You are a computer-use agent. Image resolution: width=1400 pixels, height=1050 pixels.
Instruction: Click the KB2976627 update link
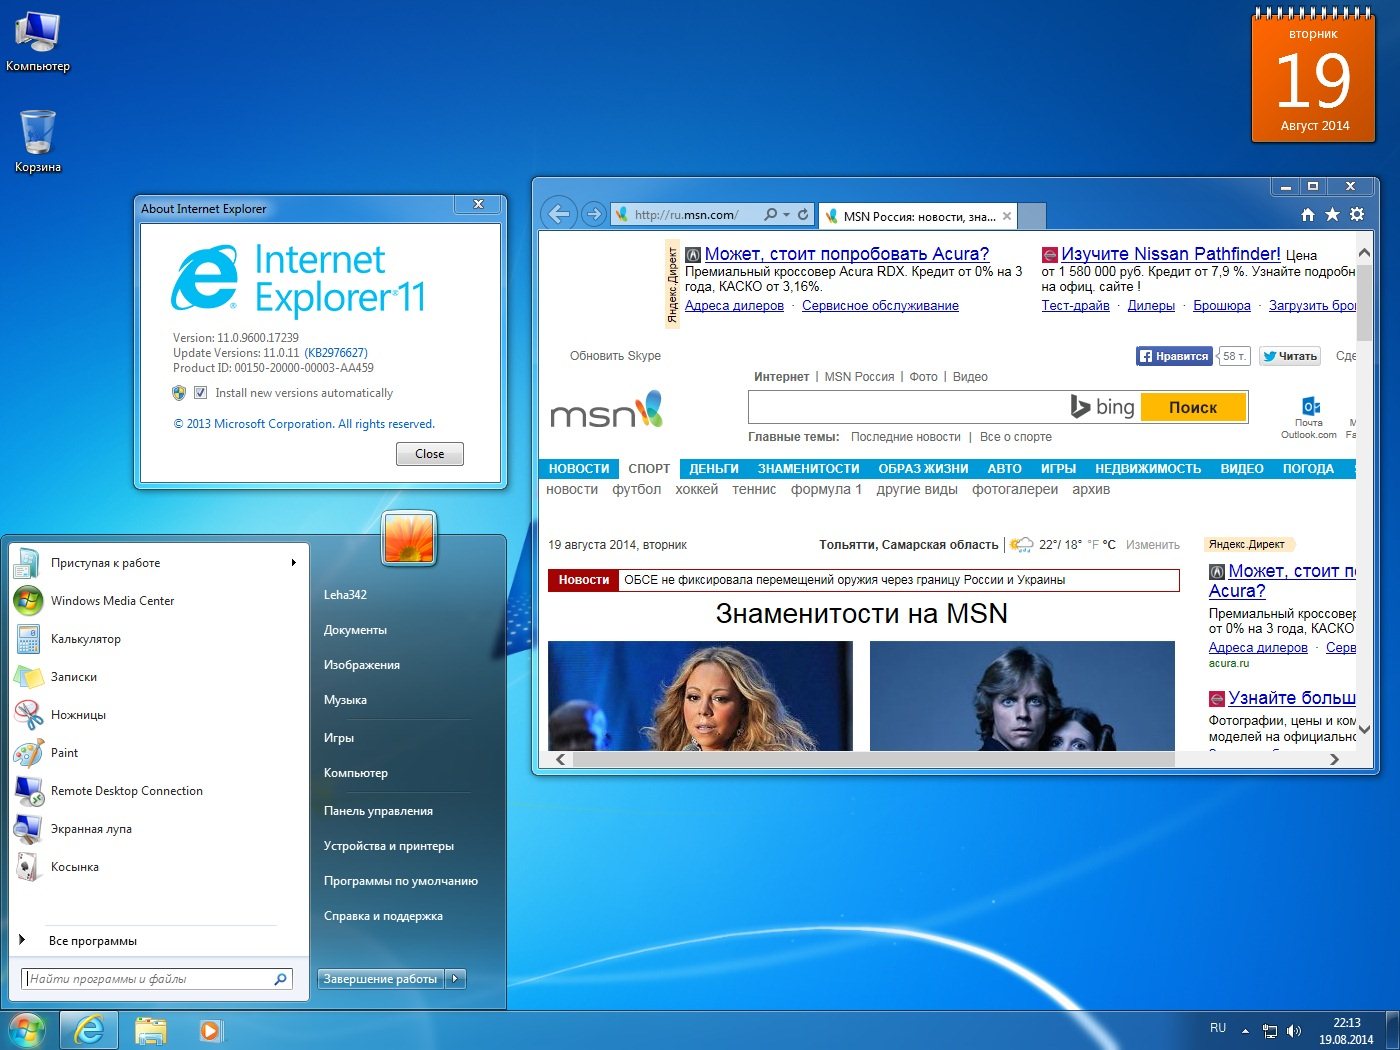(336, 353)
